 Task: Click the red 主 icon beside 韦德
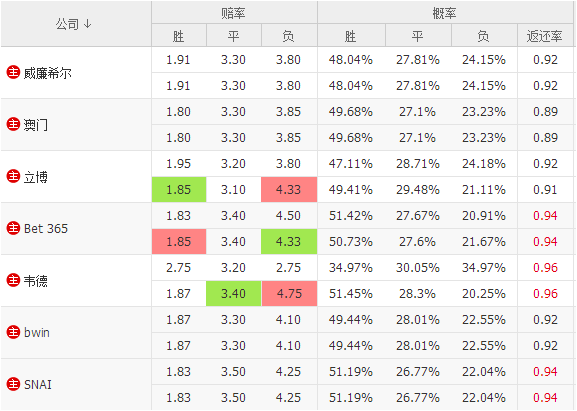pos(13,280)
